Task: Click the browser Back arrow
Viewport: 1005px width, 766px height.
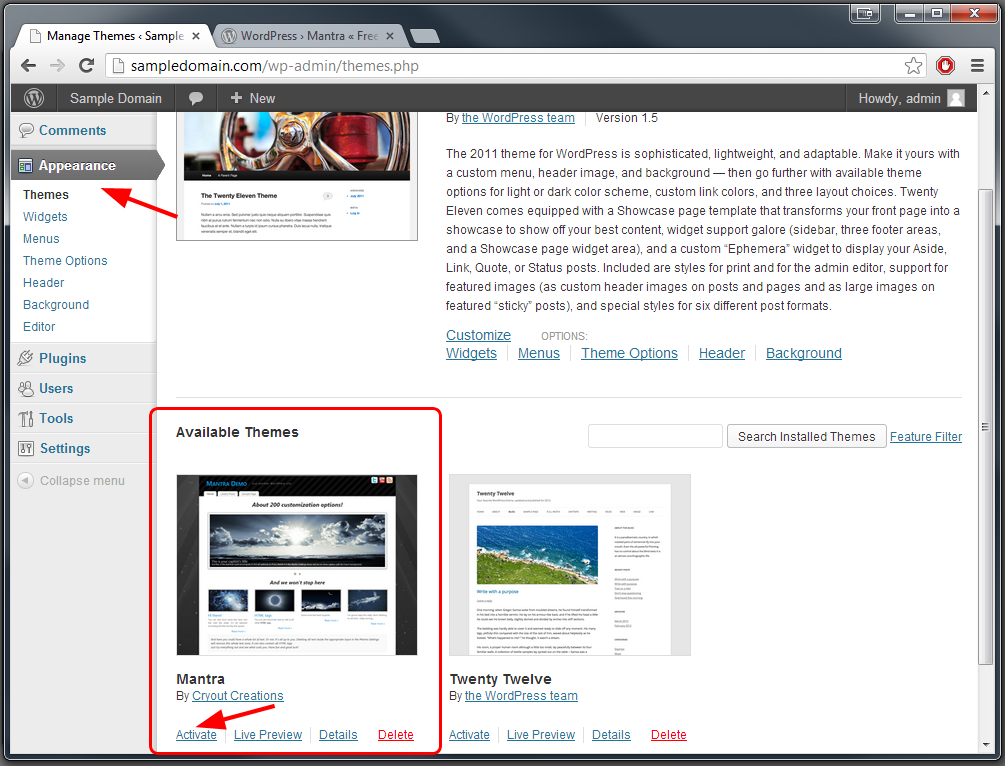Action: (x=28, y=65)
